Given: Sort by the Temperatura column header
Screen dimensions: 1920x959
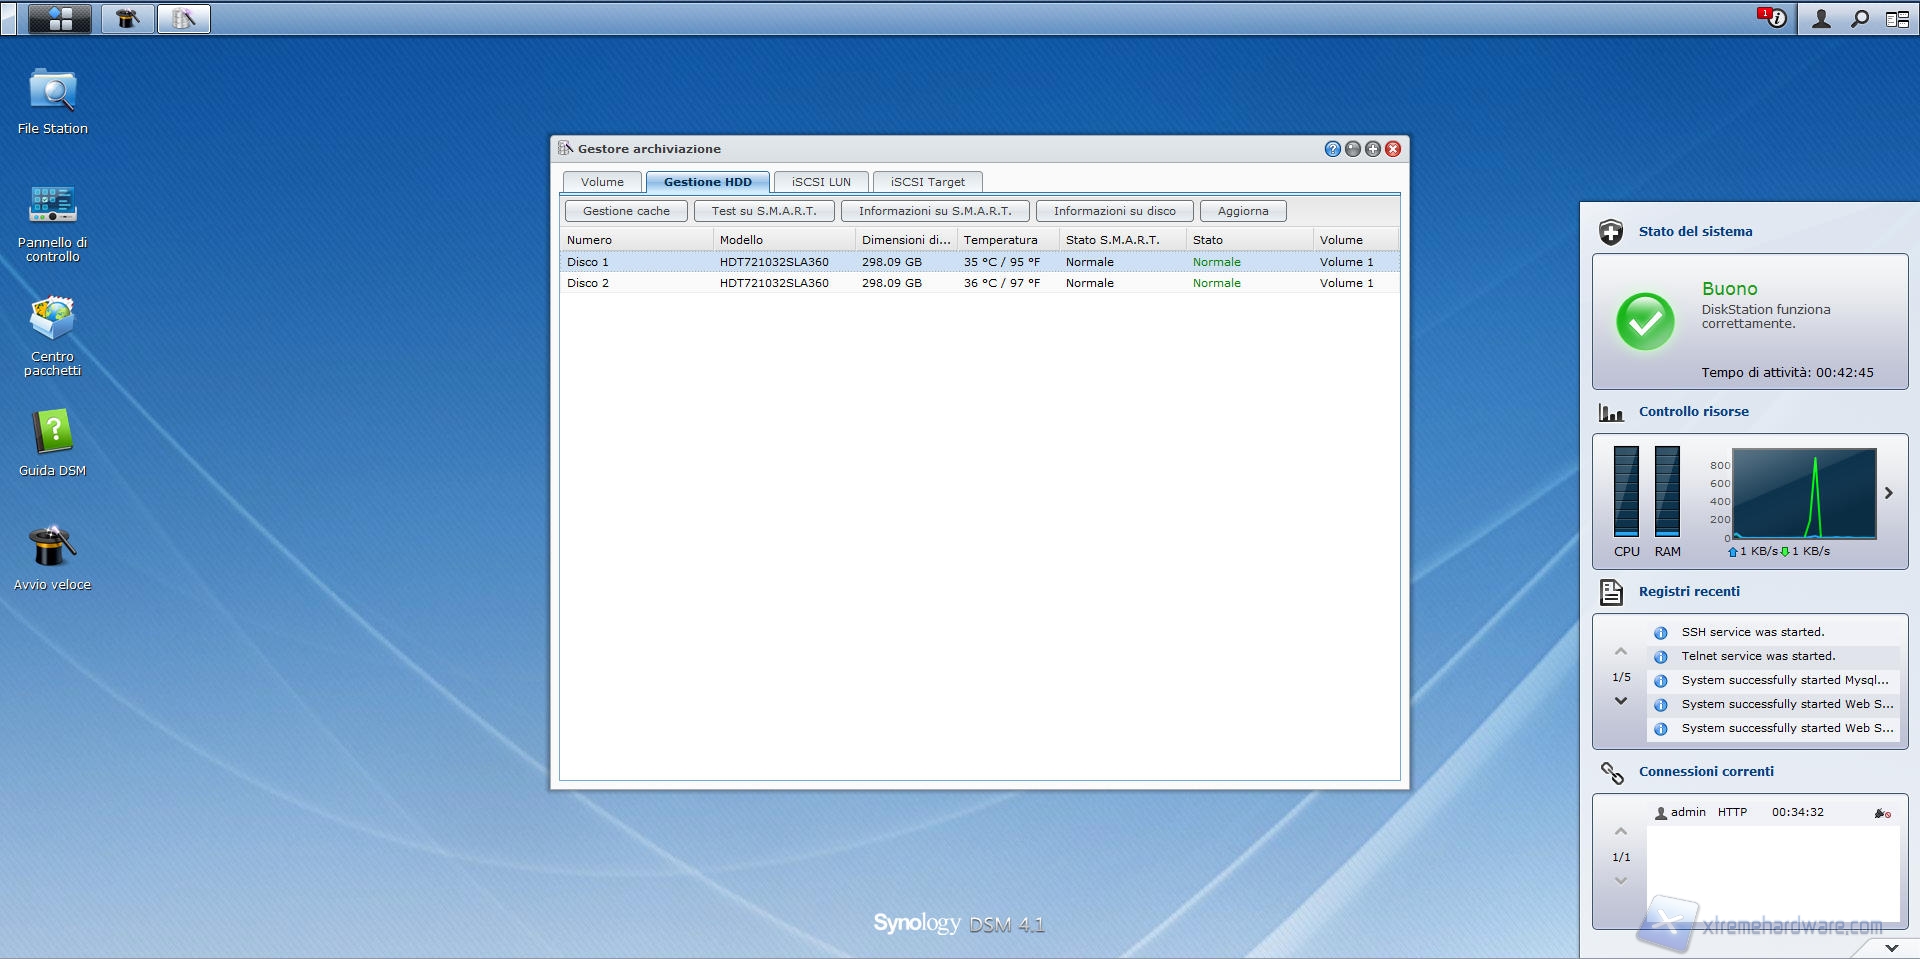Looking at the screenshot, I should [1001, 240].
